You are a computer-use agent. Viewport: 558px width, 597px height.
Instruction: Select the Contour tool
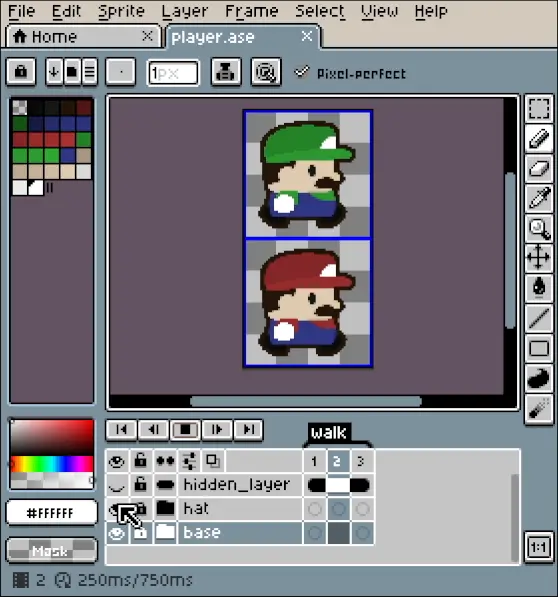pyautogui.click(x=539, y=377)
